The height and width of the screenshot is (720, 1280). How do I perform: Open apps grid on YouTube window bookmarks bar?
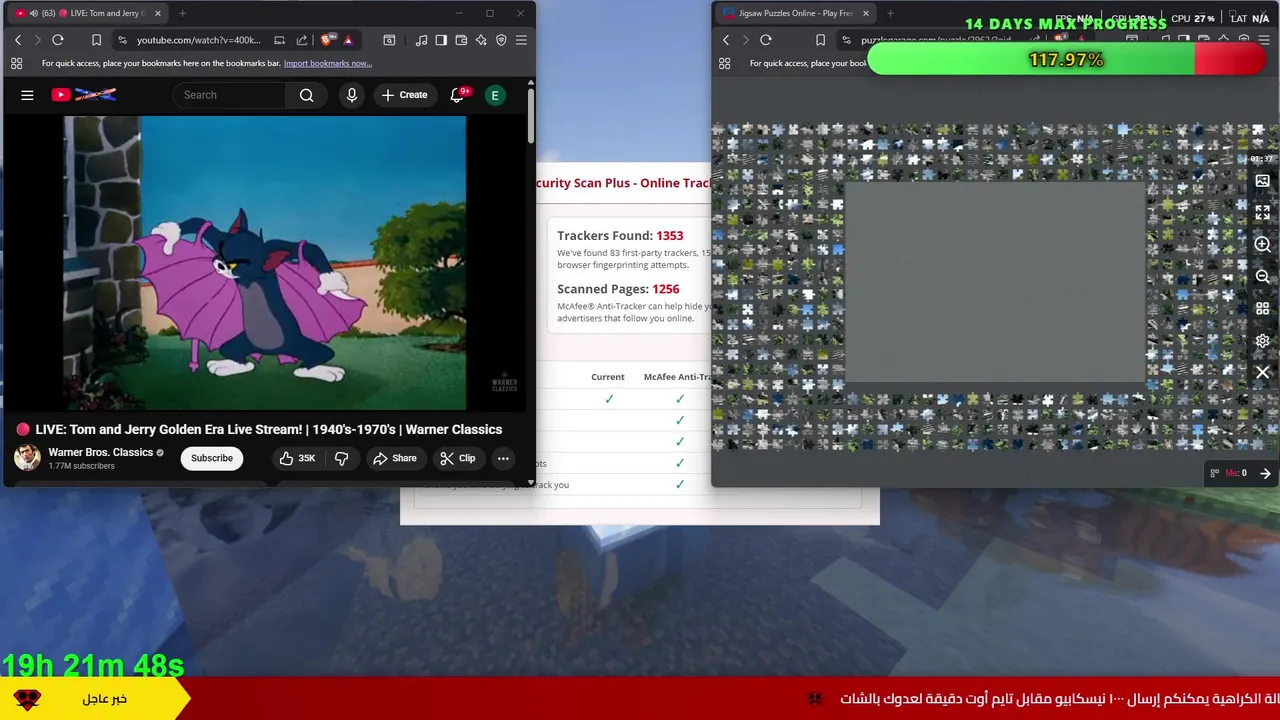pyautogui.click(x=17, y=63)
